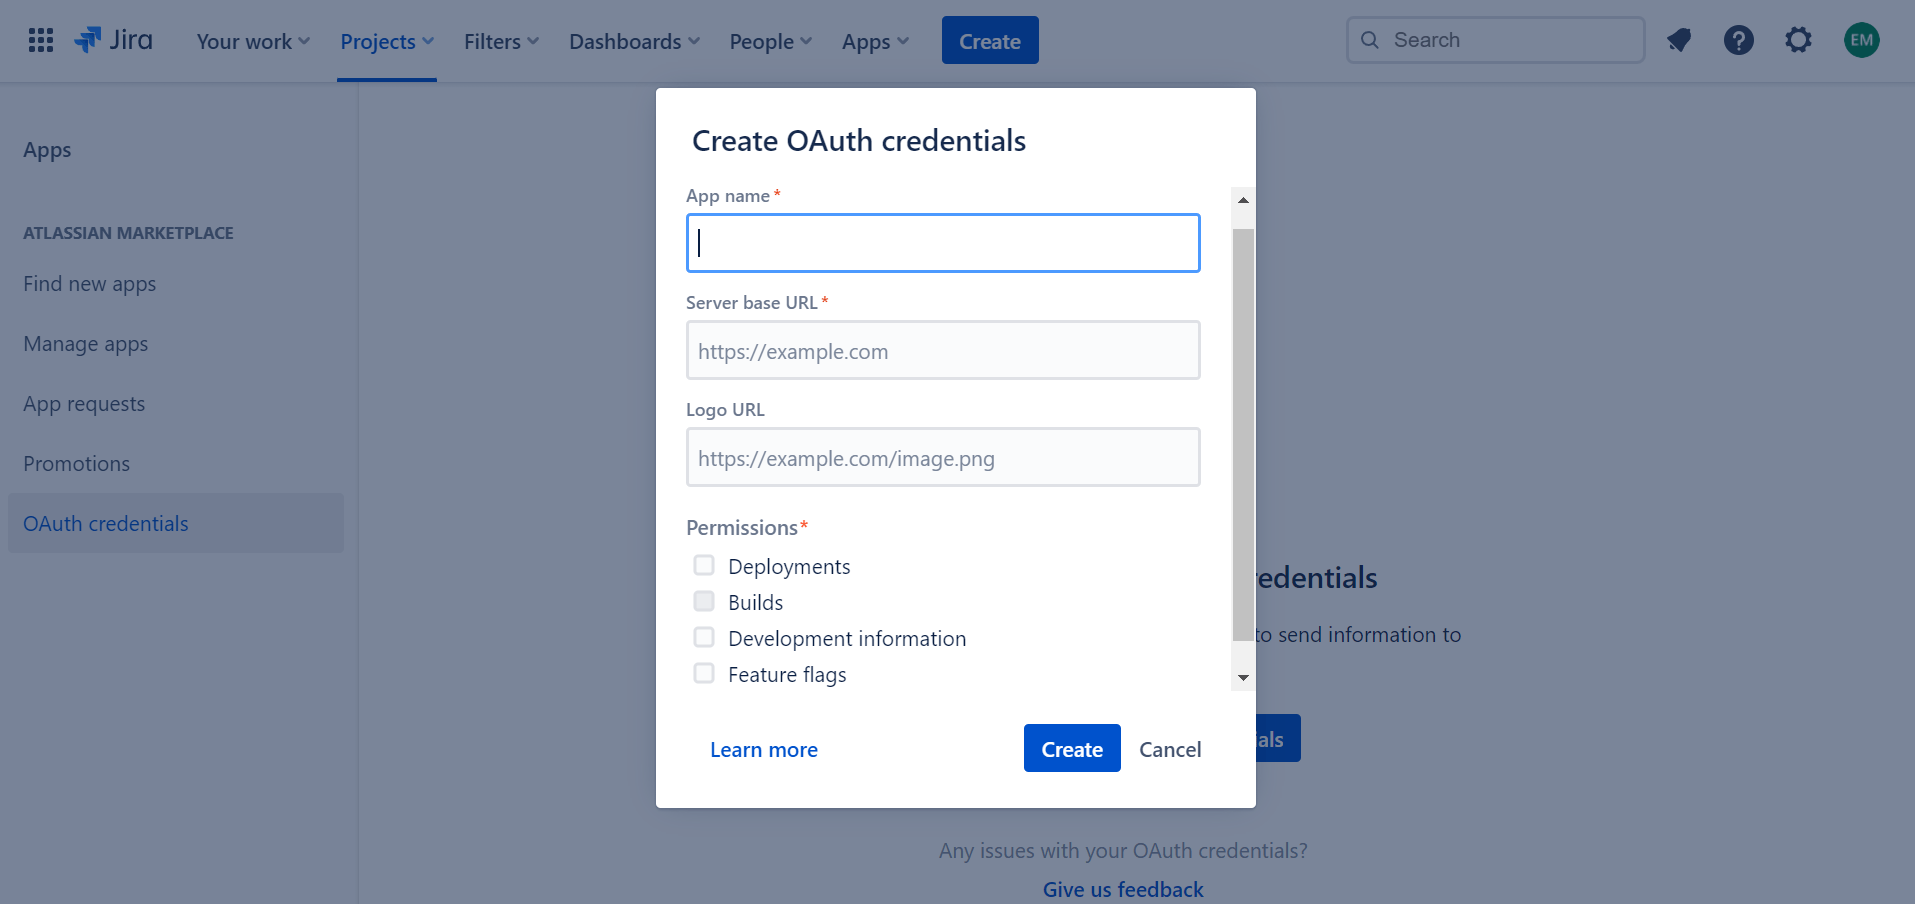
Task: Cancel the OAuth credentials dialog
Action: (1170, 749)
